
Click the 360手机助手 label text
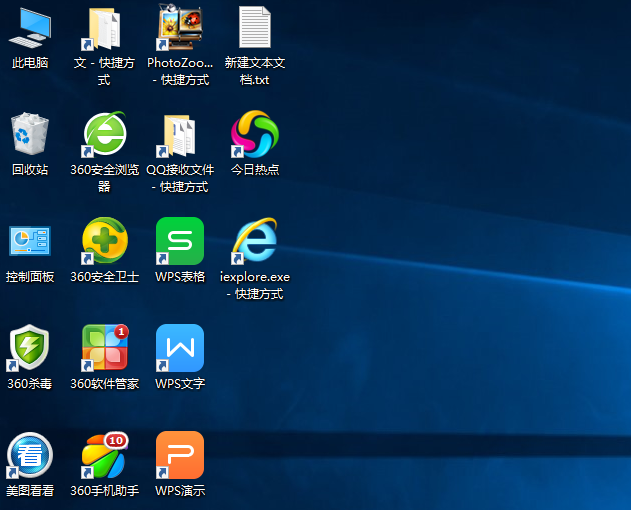pyautogui.click(x=104, y=490)
